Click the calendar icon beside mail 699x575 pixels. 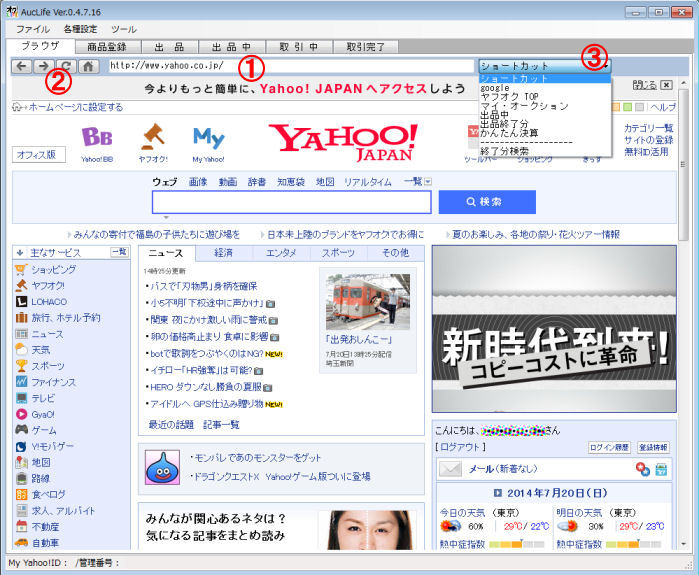coord(661,469)
